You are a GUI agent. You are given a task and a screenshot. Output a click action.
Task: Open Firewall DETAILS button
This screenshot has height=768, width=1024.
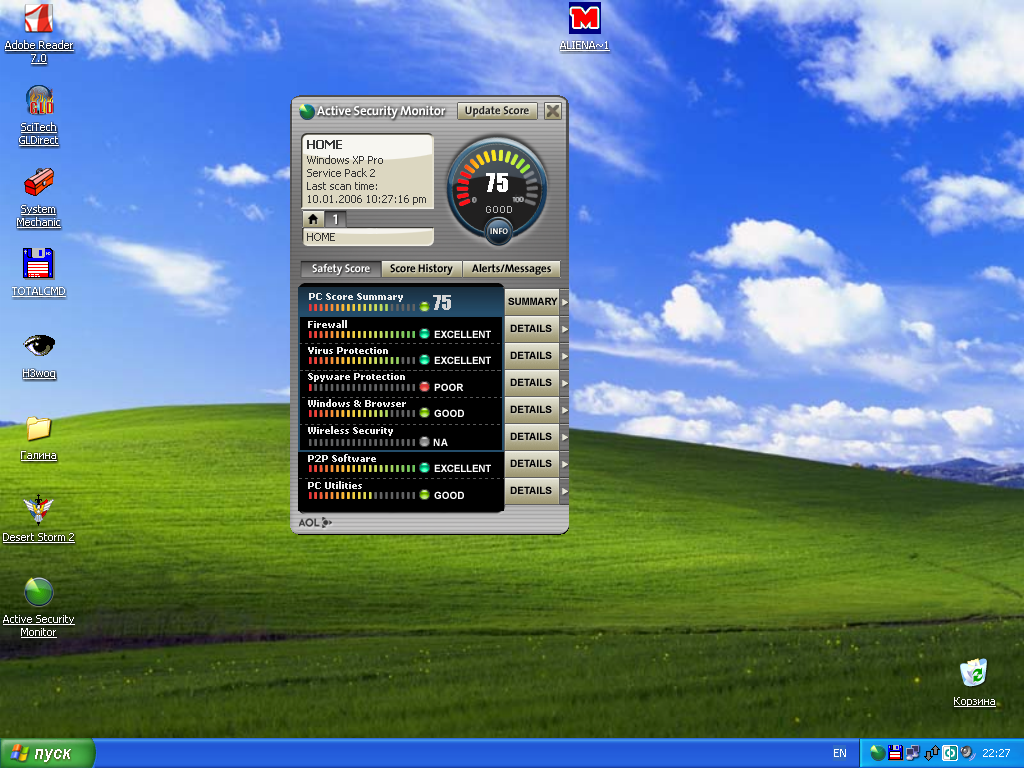[532, 328]
